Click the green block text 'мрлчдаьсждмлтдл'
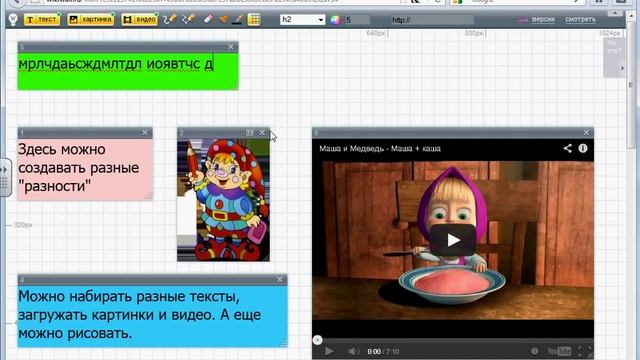Viewport: 640px width, 360px height. coord(80,64)
